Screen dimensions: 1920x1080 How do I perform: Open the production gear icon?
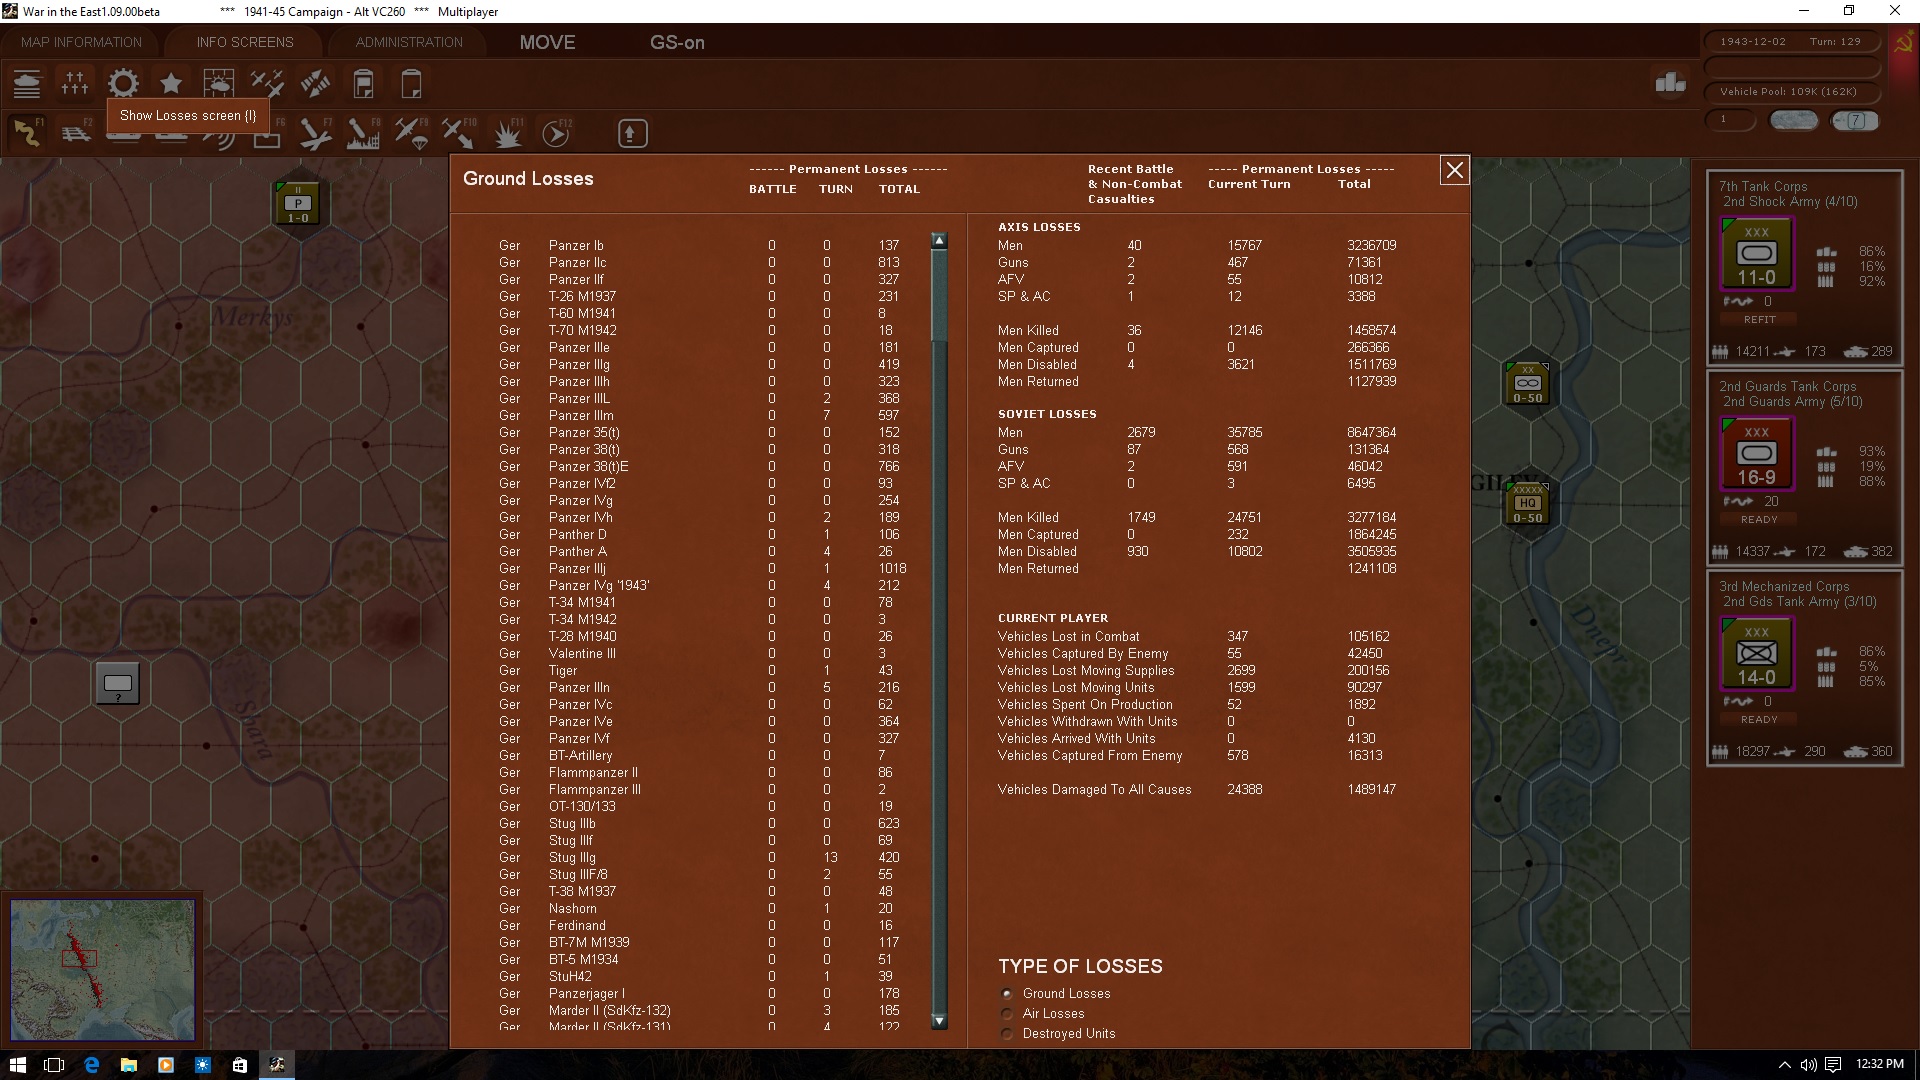(x=123, y=84)
